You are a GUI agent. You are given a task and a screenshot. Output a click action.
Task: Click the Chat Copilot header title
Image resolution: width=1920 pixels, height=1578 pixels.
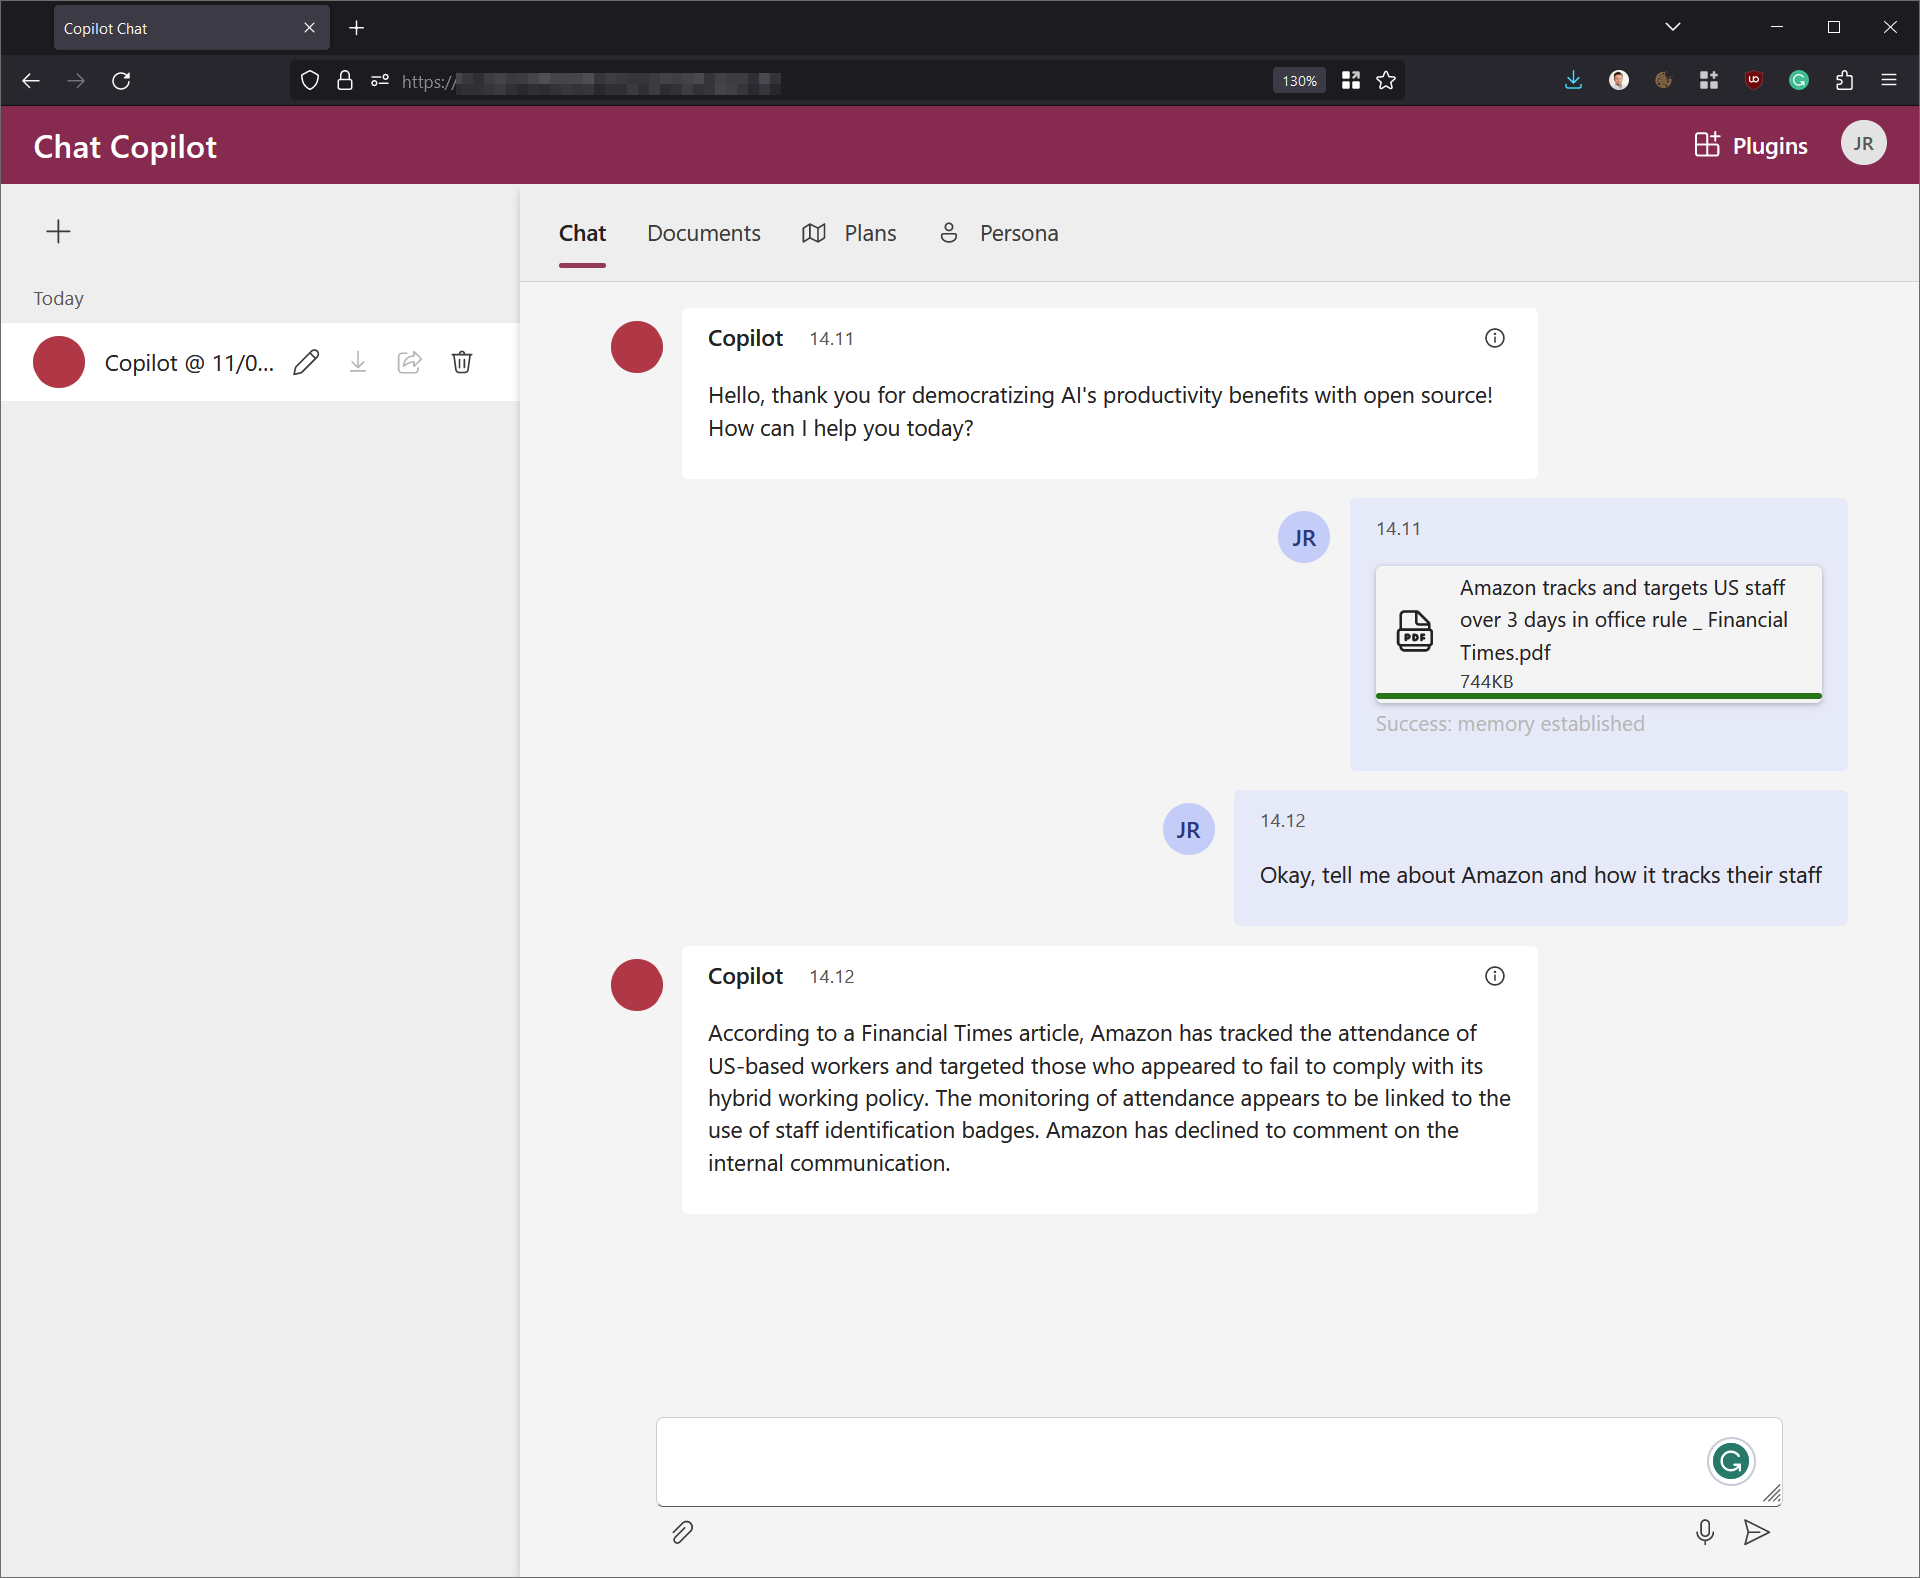tap(125, 147)
